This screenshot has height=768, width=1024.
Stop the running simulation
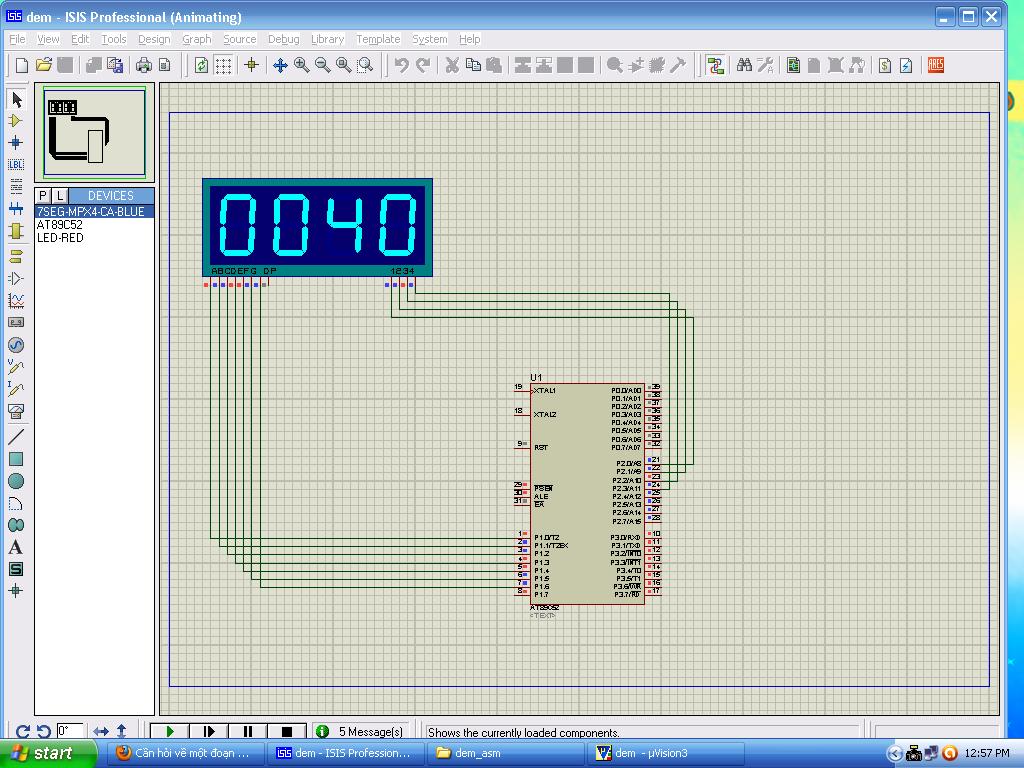tap(287, 732)
